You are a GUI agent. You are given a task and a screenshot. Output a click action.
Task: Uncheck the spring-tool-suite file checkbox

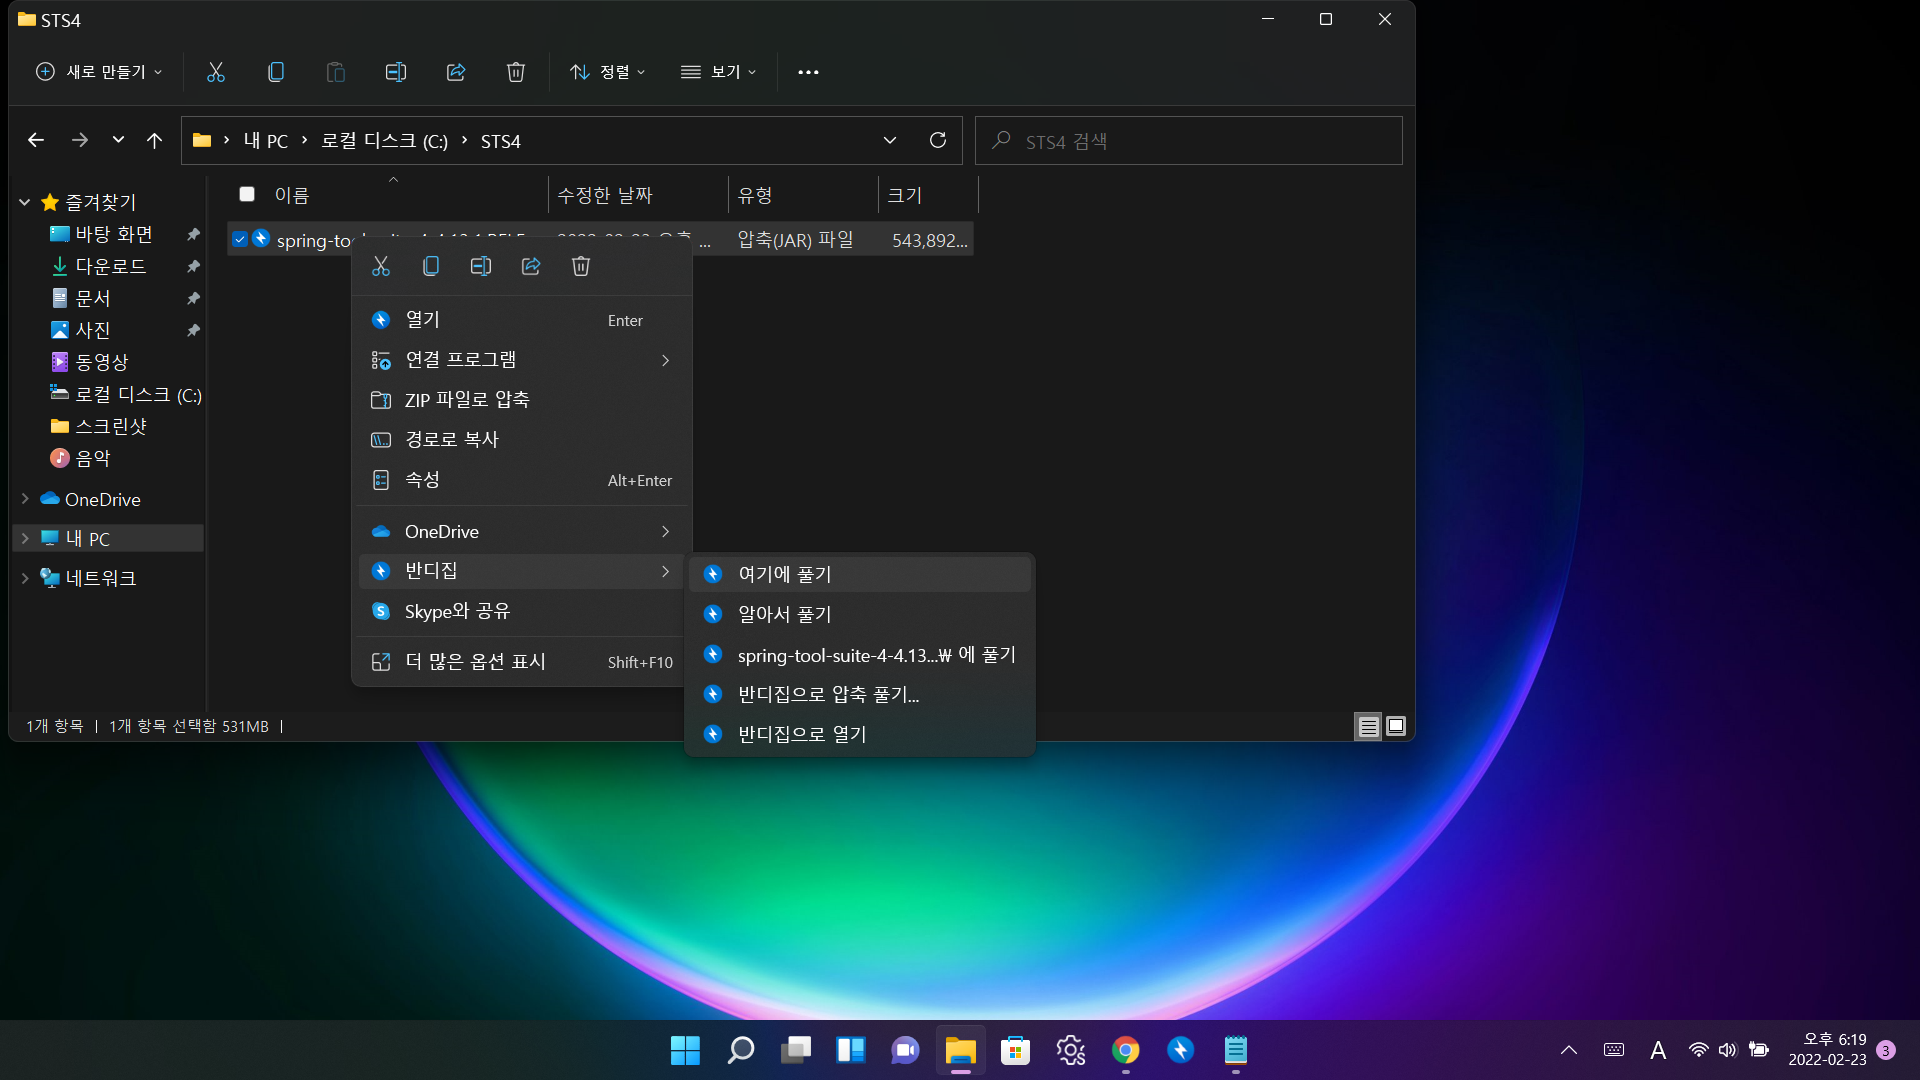tap(240, 240)
